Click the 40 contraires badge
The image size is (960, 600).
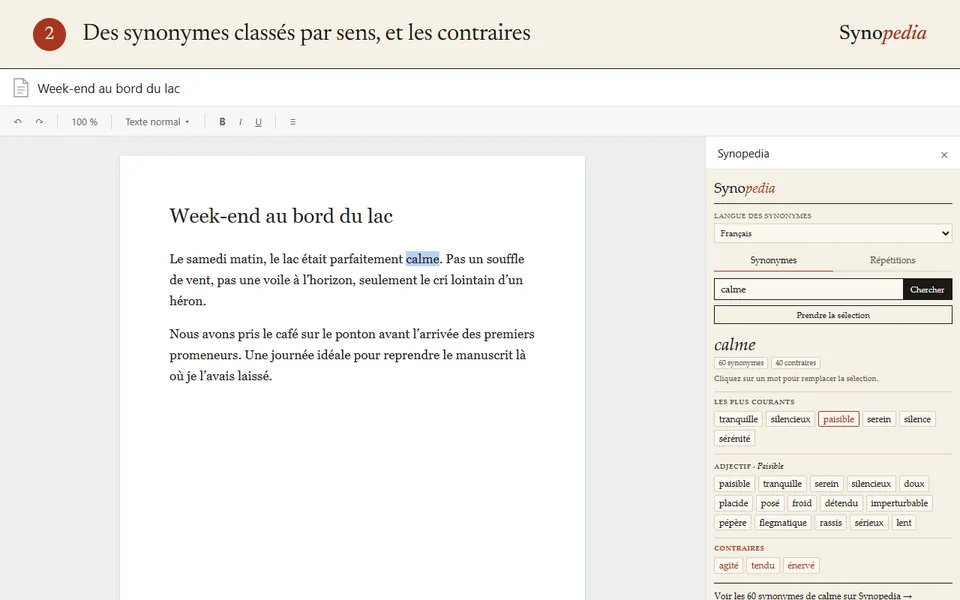[x=795, y=363]
